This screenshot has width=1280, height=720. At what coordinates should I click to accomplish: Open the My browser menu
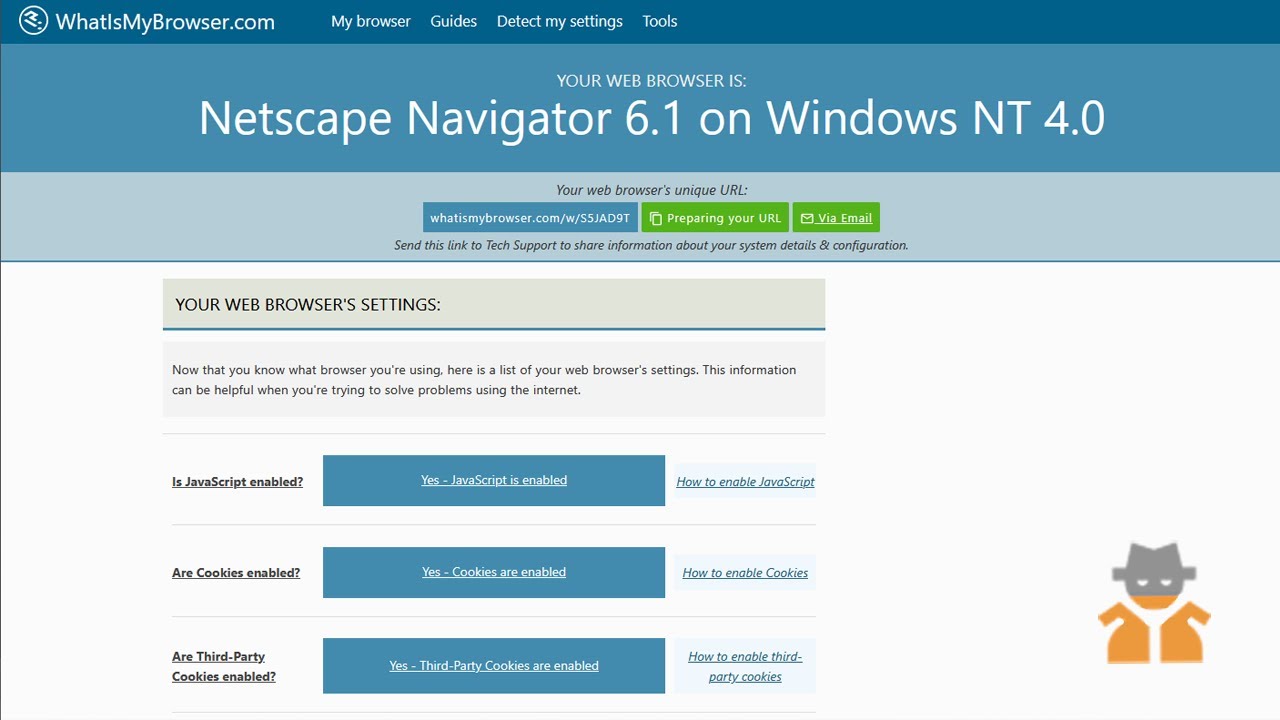click(x=371, y=21)
